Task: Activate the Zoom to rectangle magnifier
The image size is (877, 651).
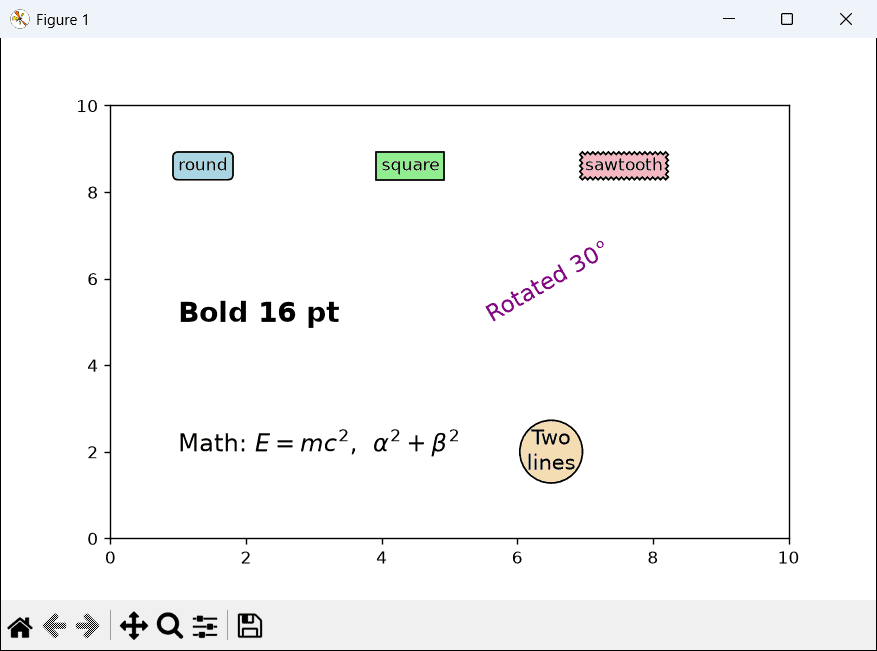Action: click(x=169, y=626)
